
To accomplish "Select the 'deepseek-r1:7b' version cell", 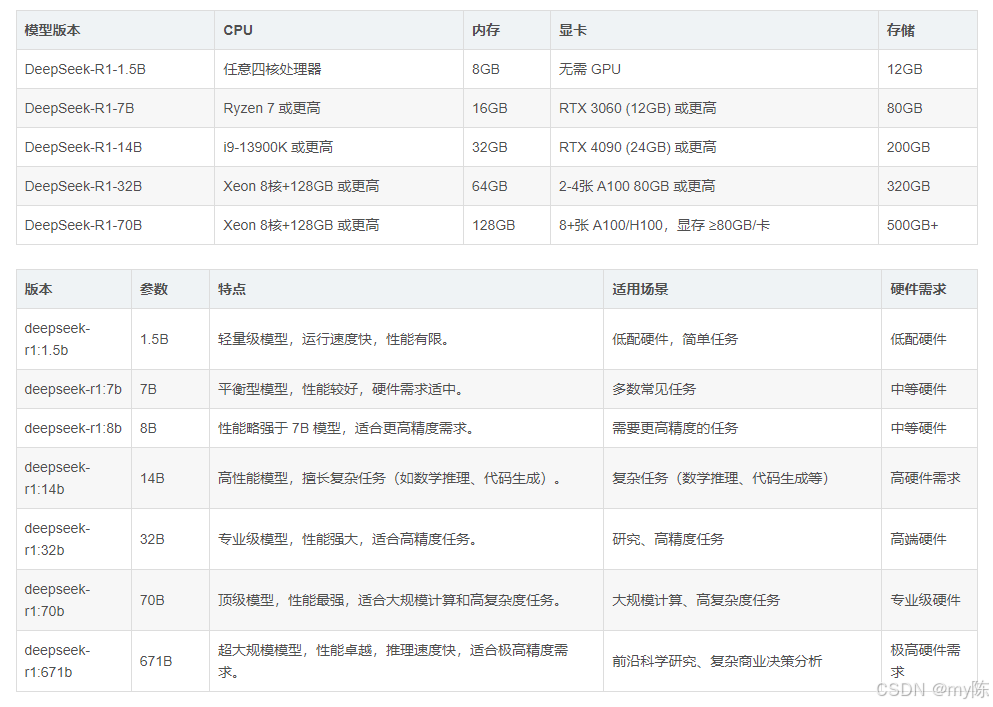I will pyautogui.click(x=74, y=389).
